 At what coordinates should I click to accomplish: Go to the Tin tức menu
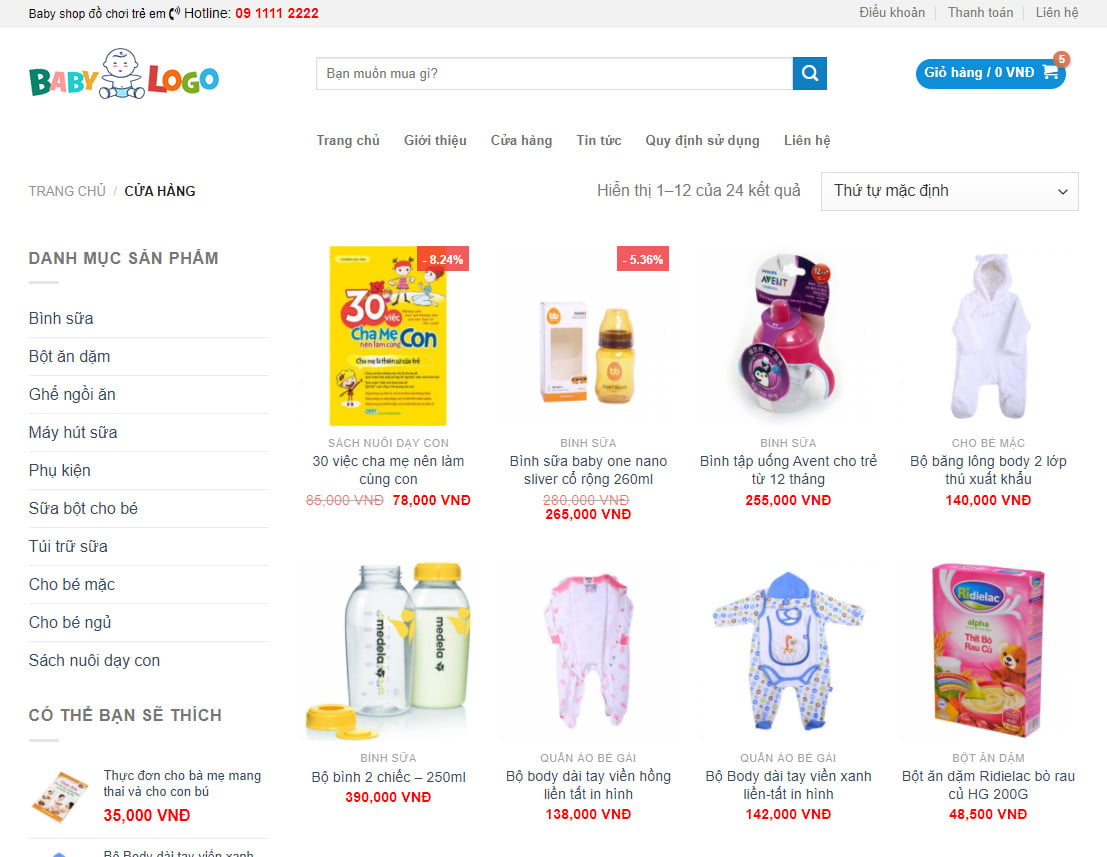click(x=599, y=140)
